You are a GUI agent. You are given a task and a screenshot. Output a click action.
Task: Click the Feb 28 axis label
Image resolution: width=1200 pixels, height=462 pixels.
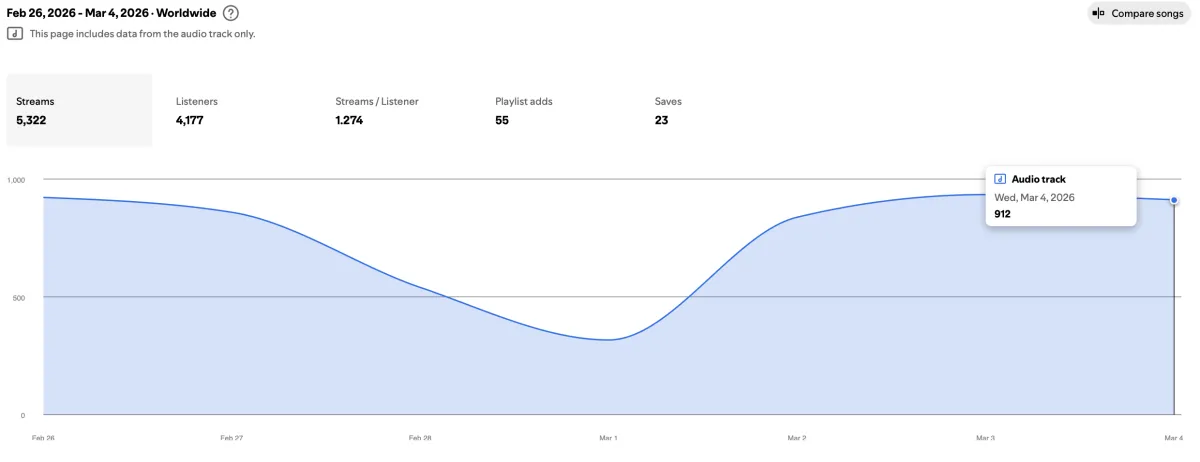click(420, 438)
